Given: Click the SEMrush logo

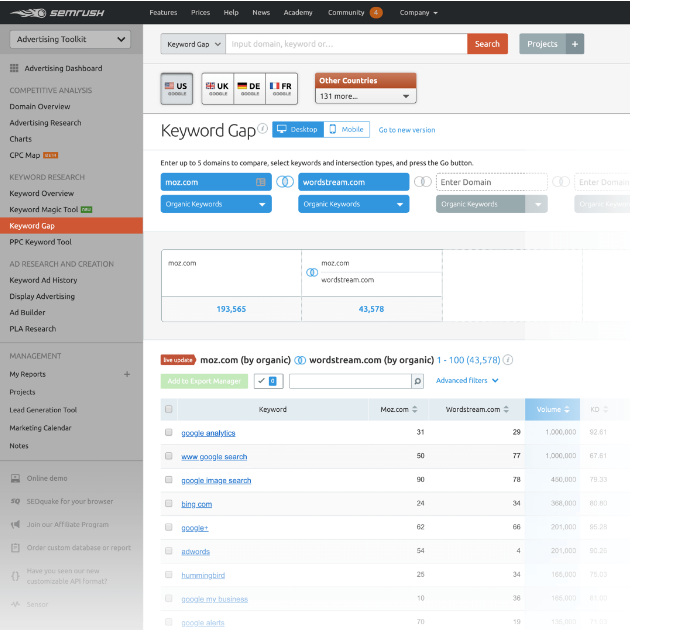Looking at the screenshot, I should point(57,13).
